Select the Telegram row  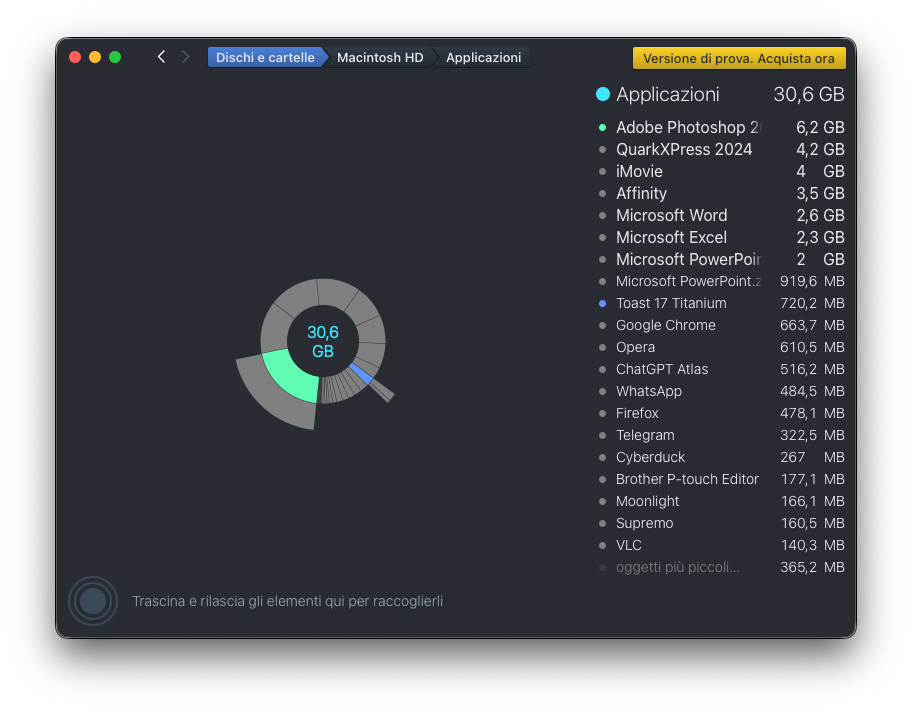pyautogui.click(x=721, y=436)
